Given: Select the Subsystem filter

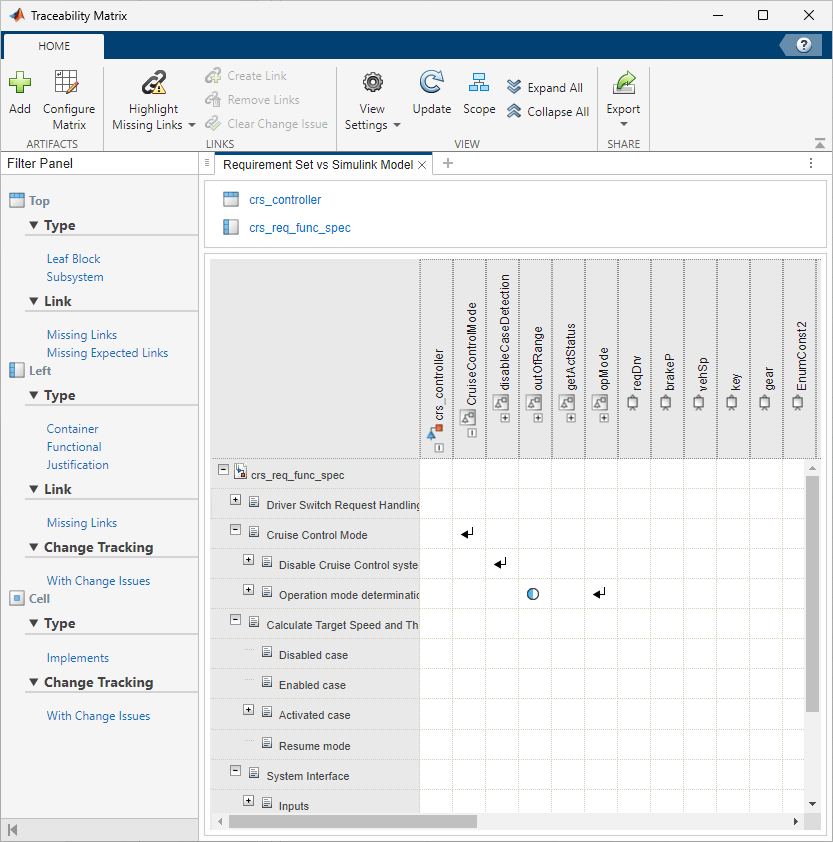Looking at the screenshot, I should pyautogui.click(x=75, y=277).
